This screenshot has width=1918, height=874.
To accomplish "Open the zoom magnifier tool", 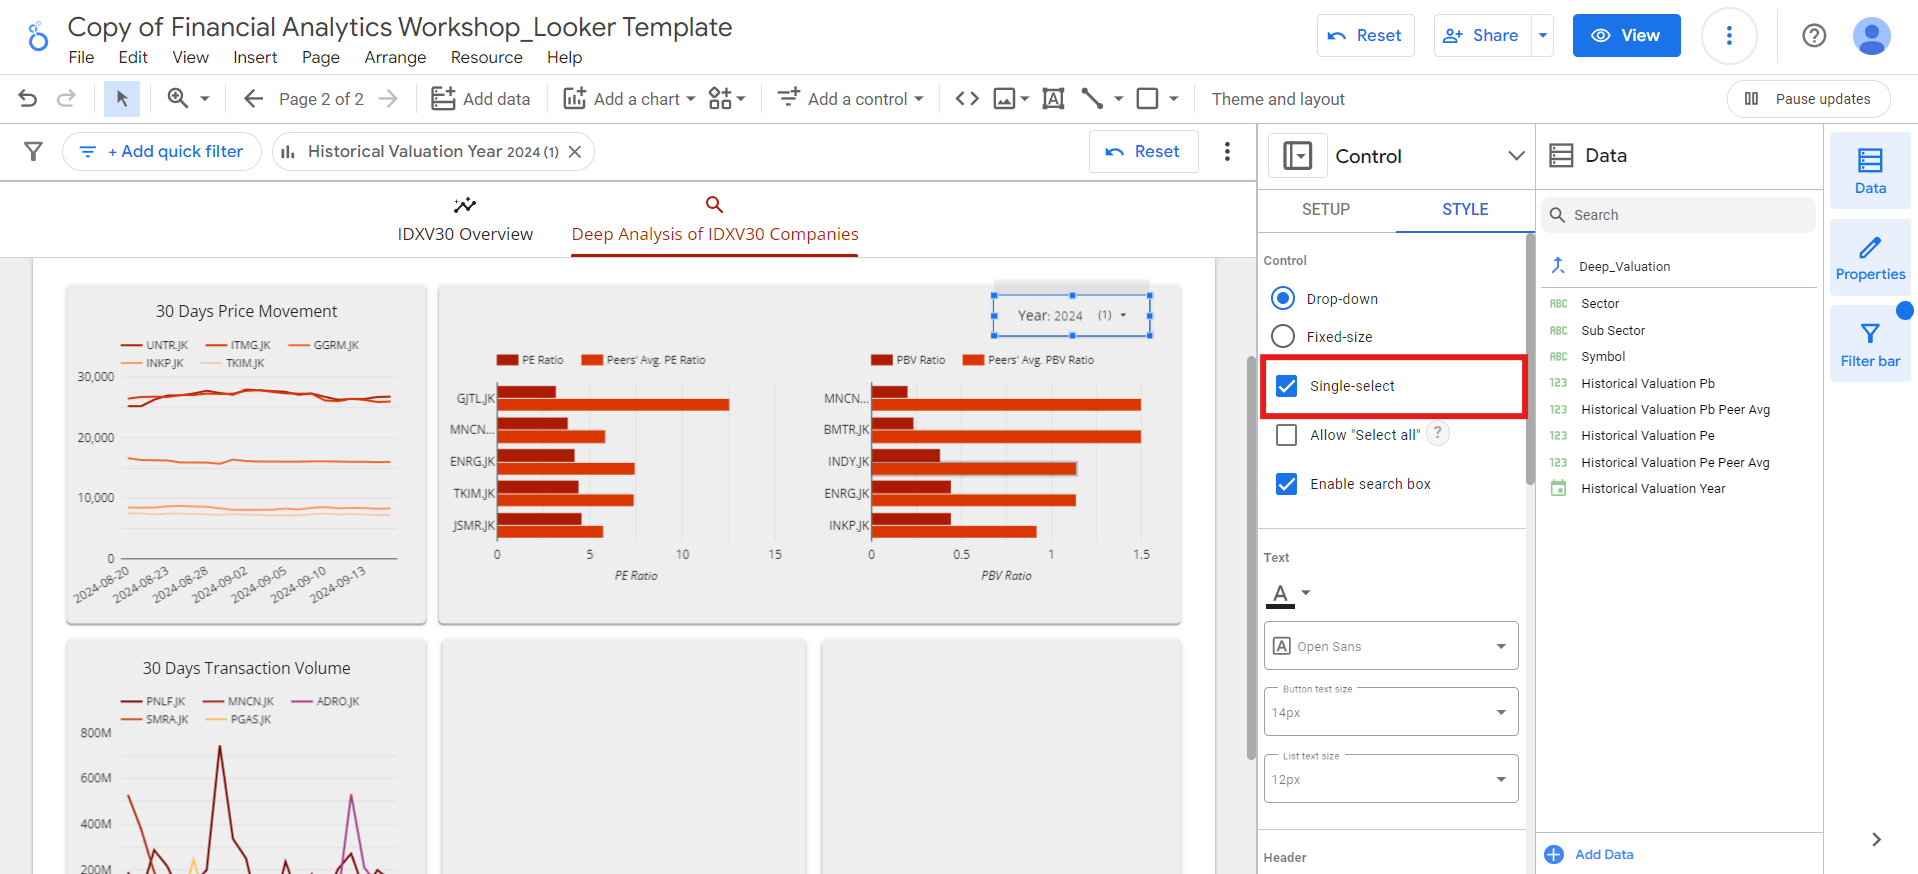I will point(178,98).
